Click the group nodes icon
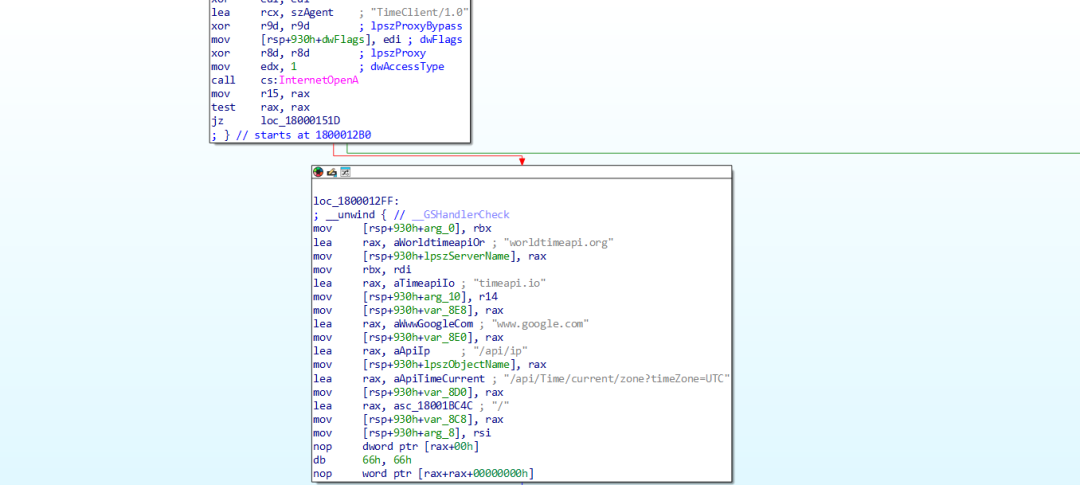Viewport: 1080px width, 485px height. coord(345,172)
